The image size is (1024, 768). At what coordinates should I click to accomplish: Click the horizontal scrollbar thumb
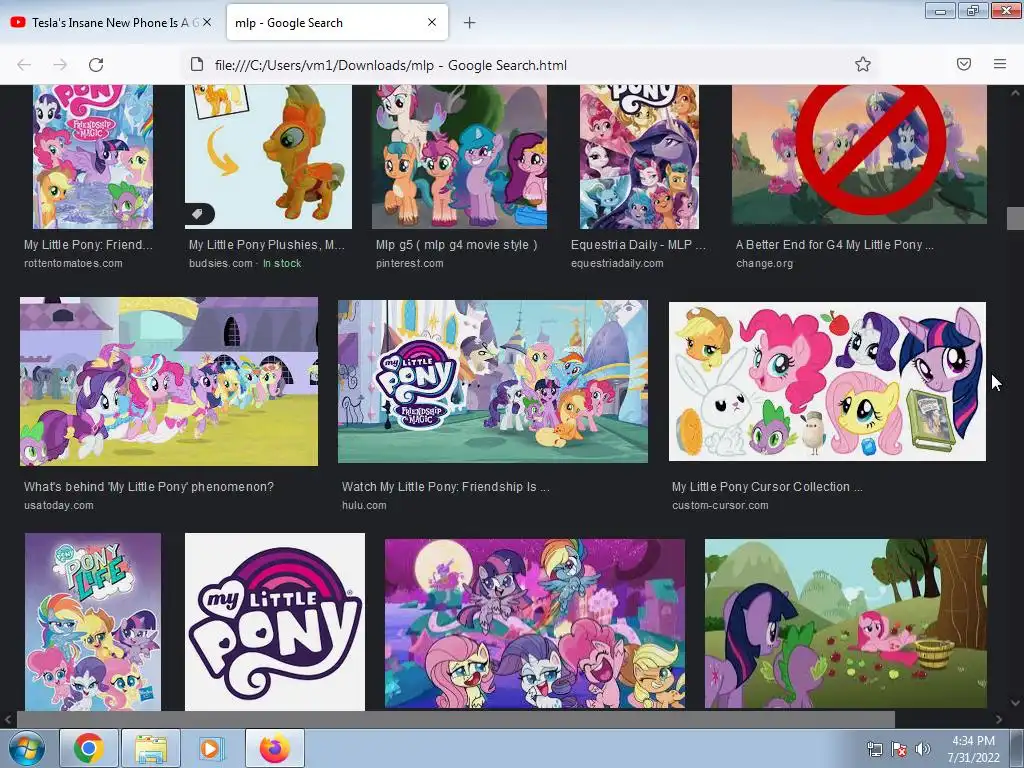tap(455, 719)
